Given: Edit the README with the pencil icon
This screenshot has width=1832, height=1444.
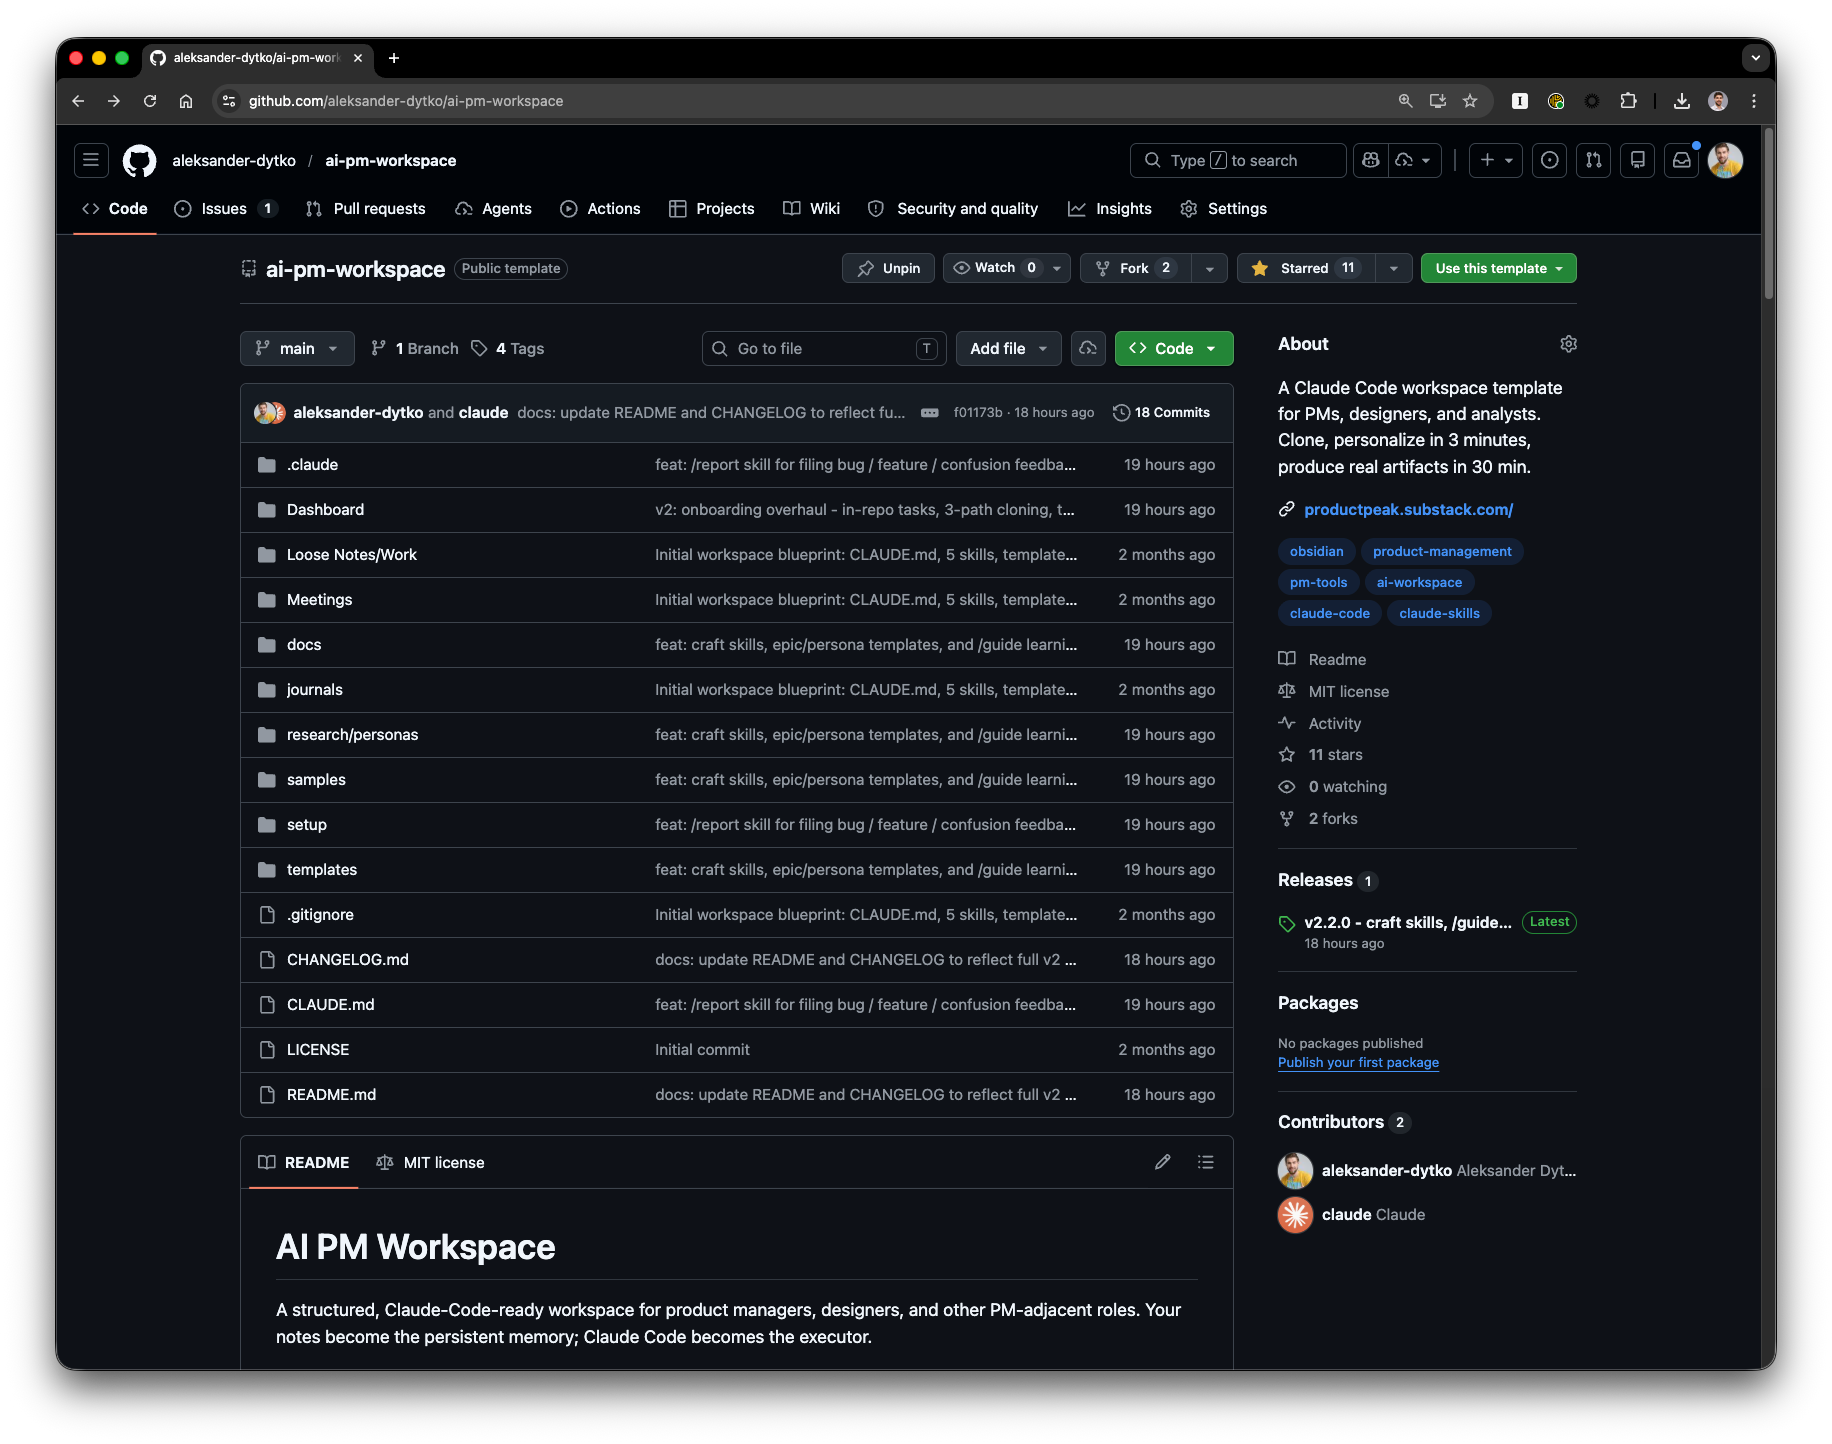Looking at the screenshot, I should 1162,1162.
